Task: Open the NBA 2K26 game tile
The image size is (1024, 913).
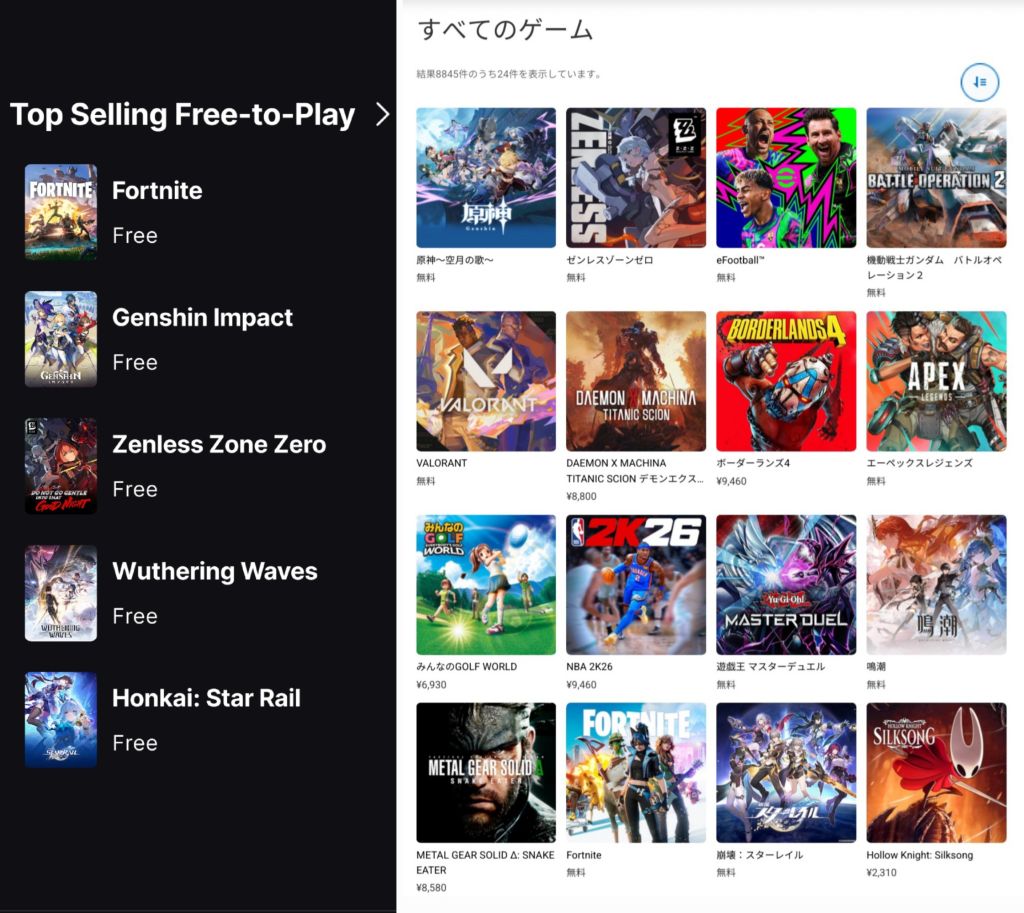Action: (636, 585)
